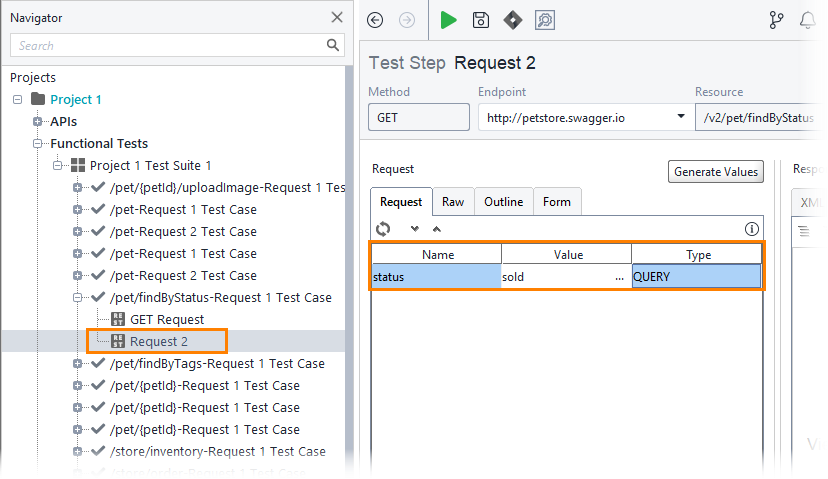Open the Endpoint dropdown
The height and width of the screenshot is (479, 828).
point(681,117)
